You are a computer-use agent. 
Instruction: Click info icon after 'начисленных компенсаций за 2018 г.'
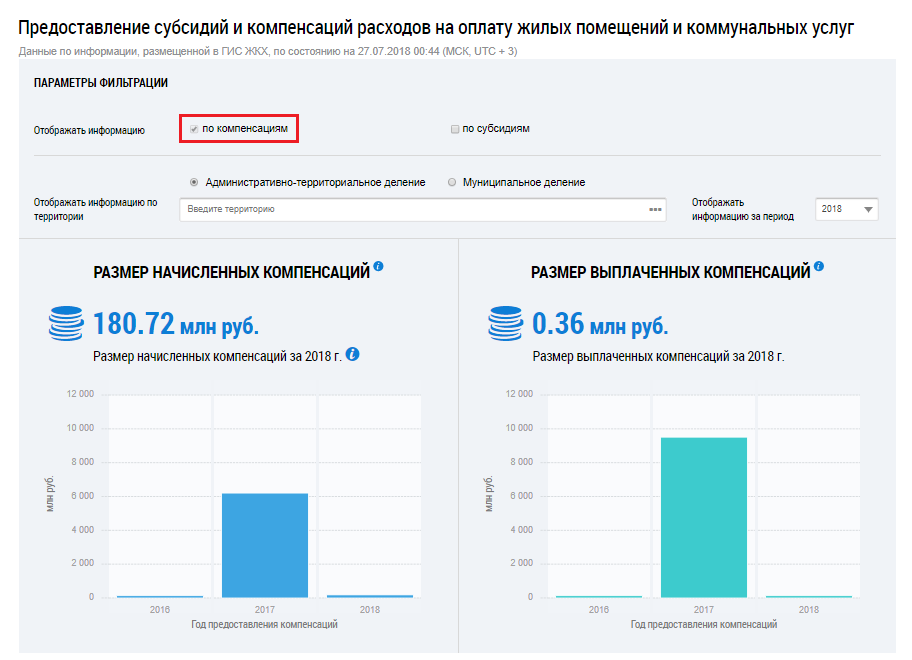point(353,354)
